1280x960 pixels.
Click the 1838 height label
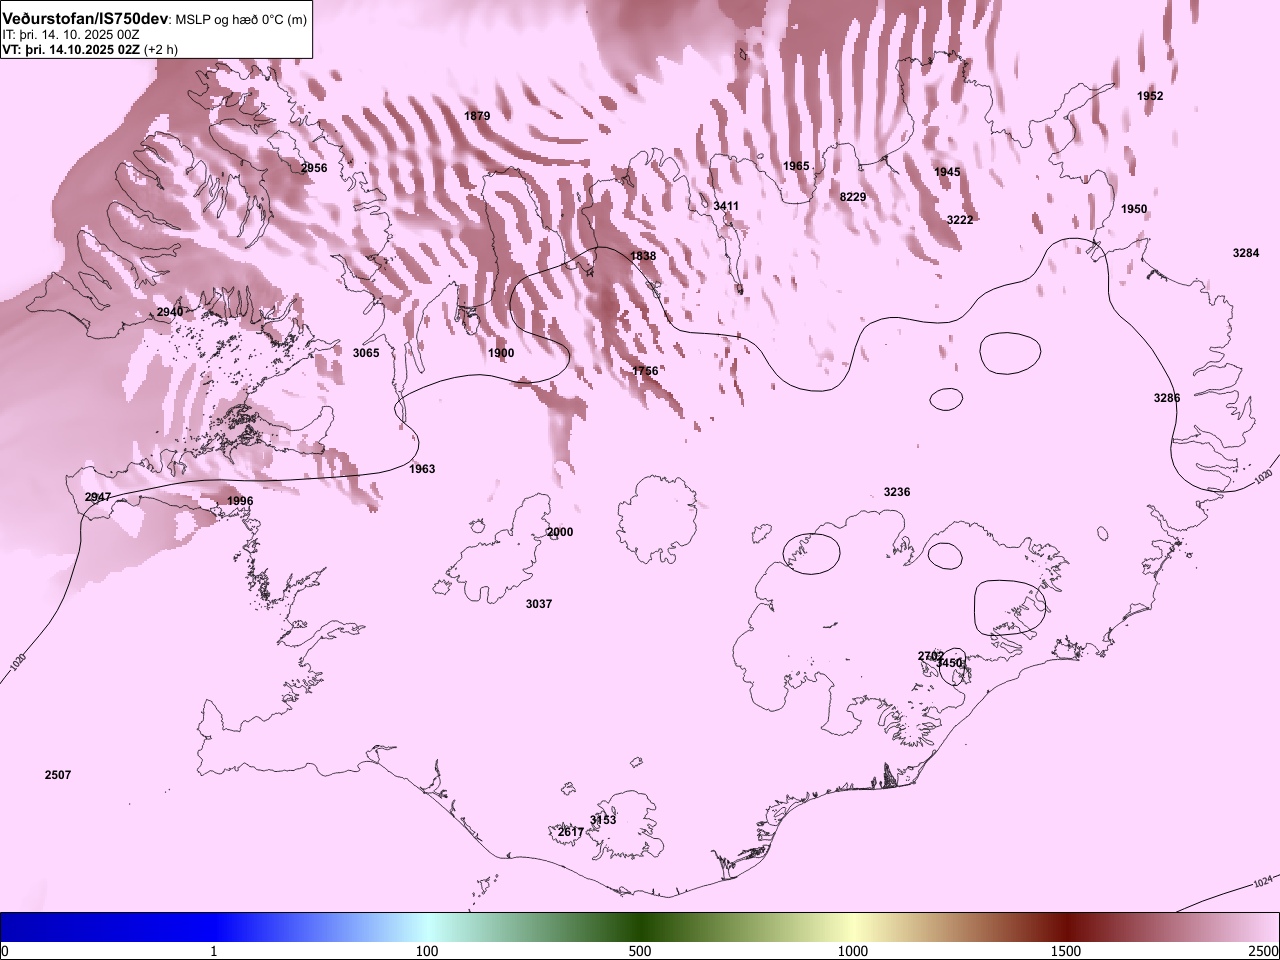coord(643,256)
